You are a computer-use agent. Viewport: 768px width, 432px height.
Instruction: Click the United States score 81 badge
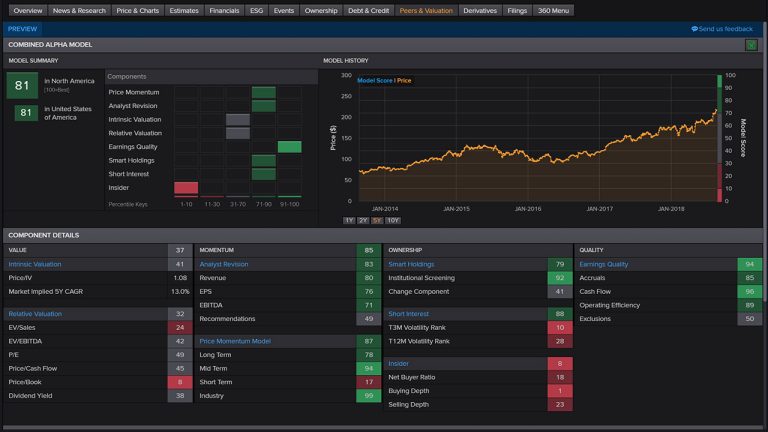click(x=27, y=113)
